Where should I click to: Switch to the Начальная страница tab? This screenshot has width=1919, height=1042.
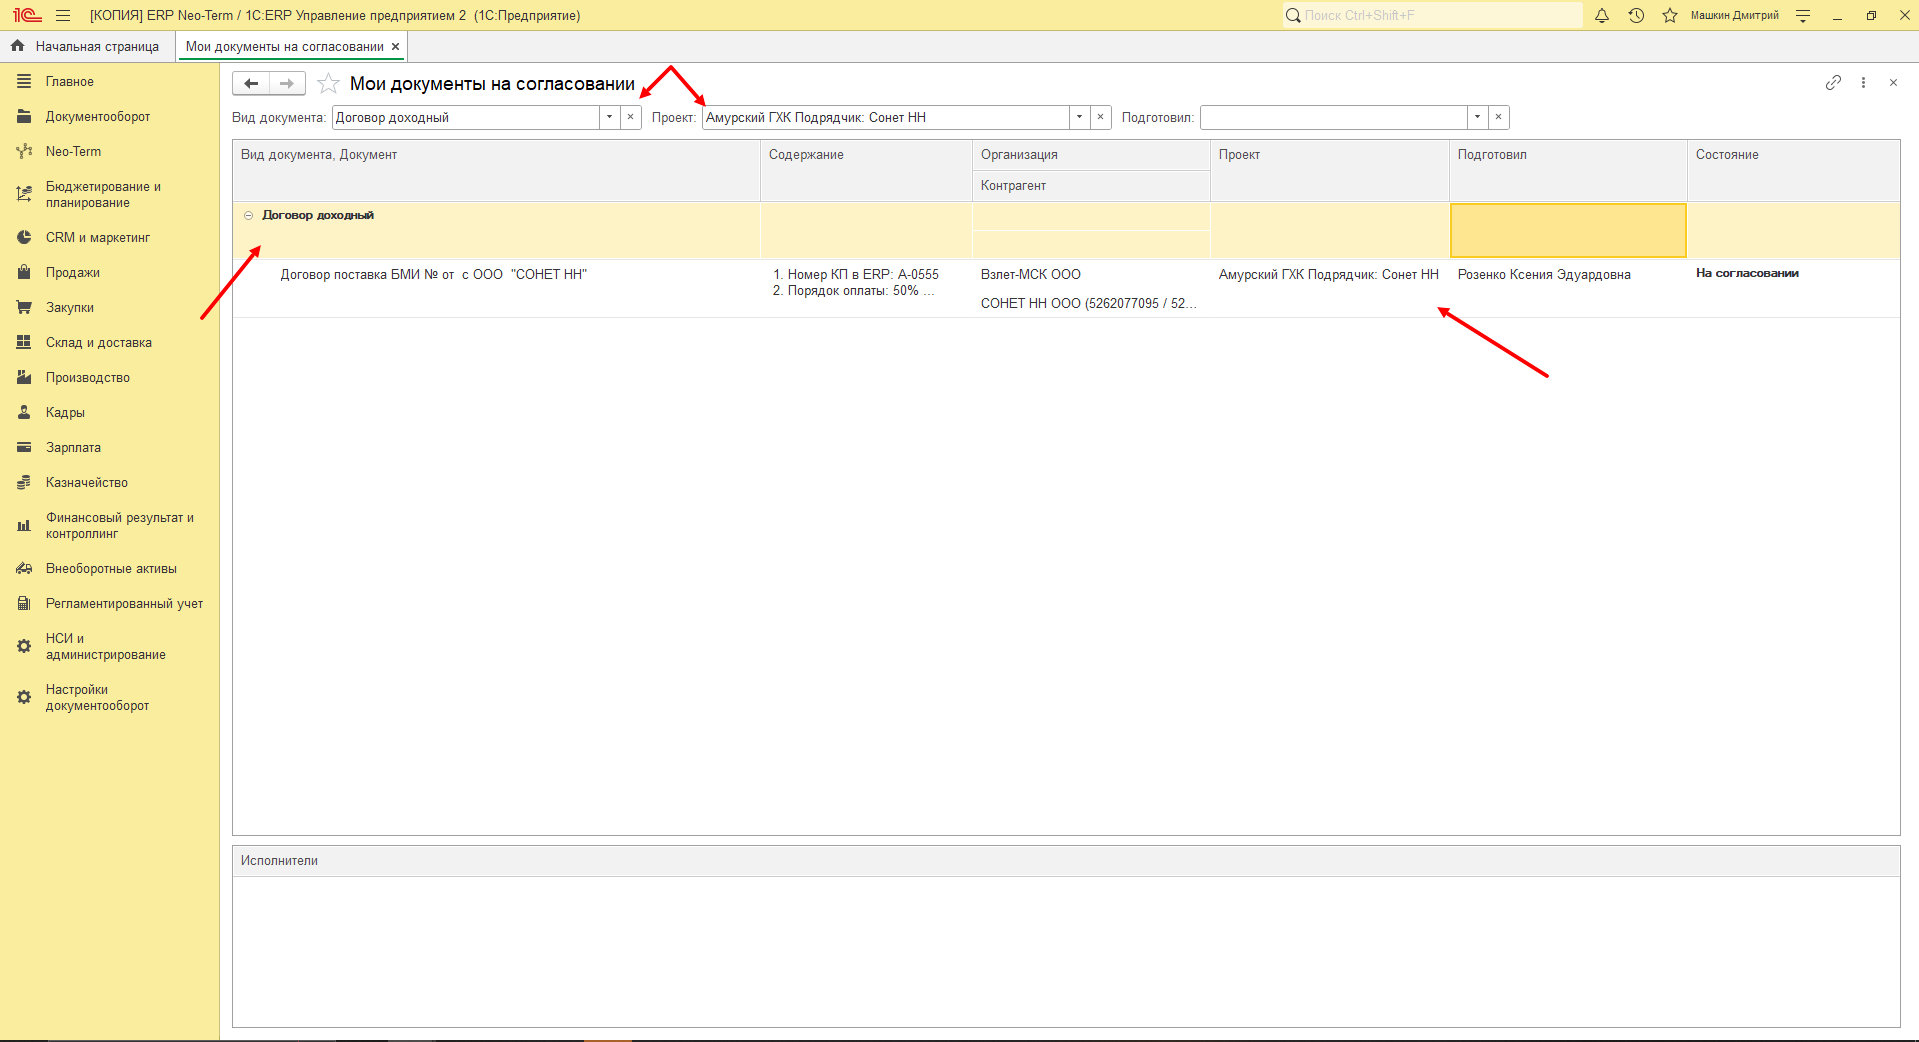[88, 46]
